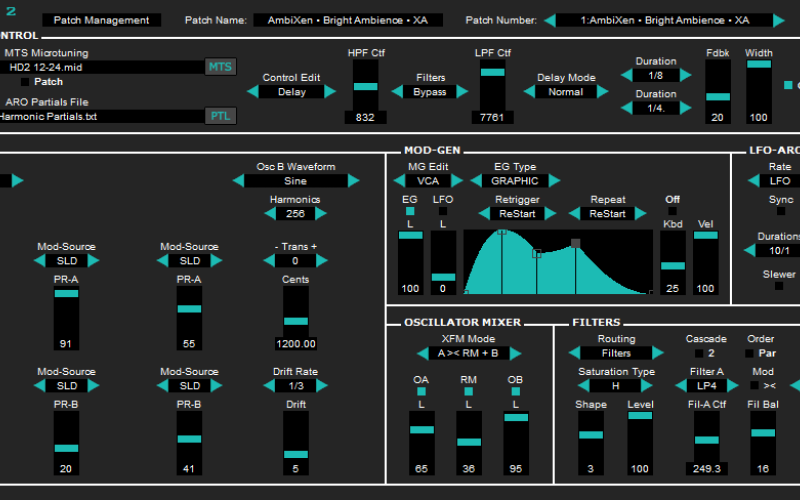The width and height of the screenshot is (800, 500).
Task: Go to previous patch using left arrow
Action: 549,20
